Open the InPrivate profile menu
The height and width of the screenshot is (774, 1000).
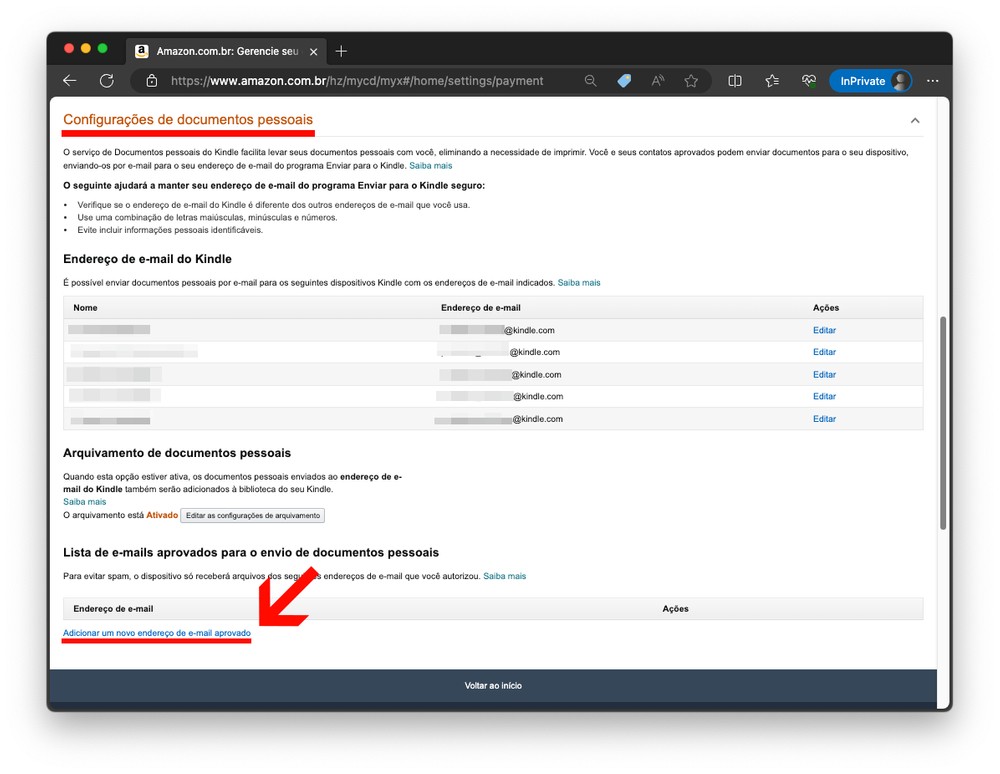871,81
